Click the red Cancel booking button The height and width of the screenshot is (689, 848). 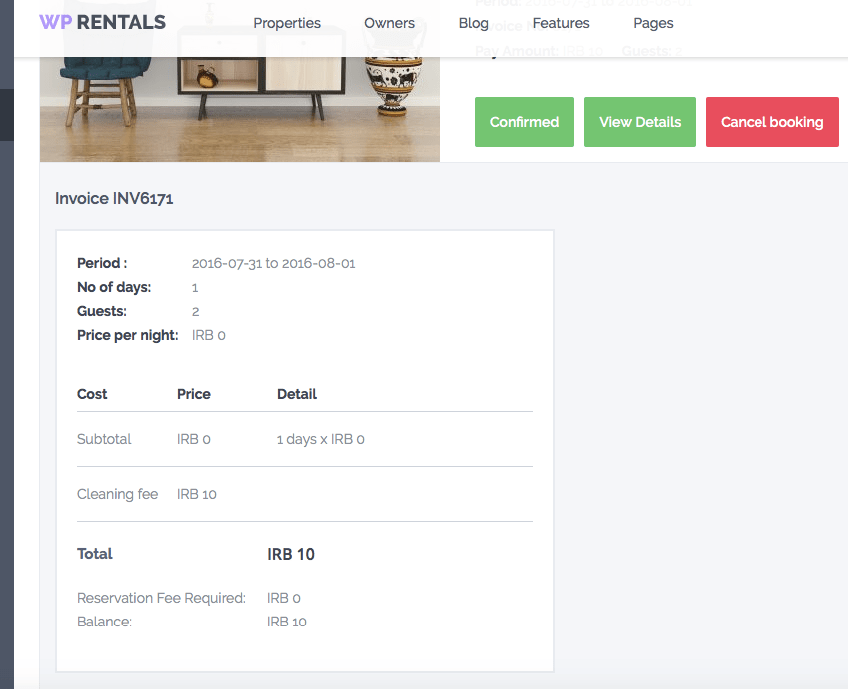[x=772, y=122]
